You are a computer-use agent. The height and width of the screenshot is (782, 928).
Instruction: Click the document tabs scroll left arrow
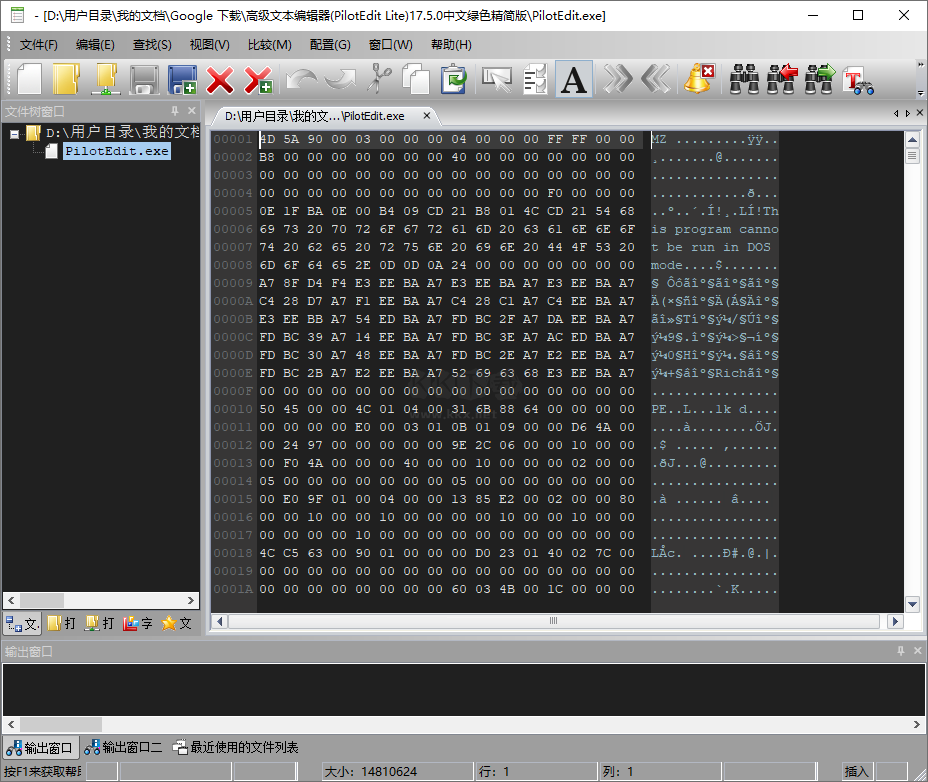coord(896,113)
